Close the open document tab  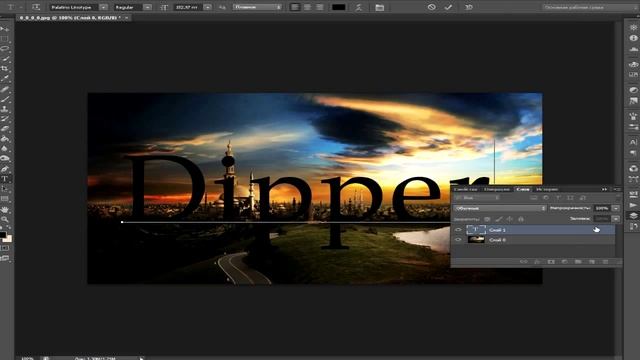coord(127,18)
